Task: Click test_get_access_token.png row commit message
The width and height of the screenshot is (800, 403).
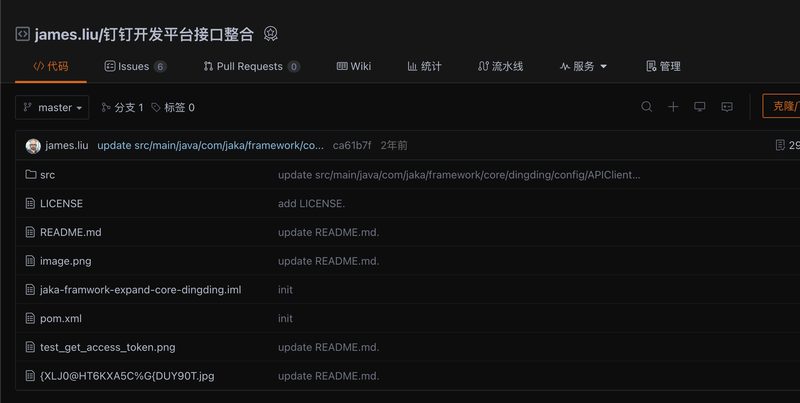Action: [x=329, y=347]
